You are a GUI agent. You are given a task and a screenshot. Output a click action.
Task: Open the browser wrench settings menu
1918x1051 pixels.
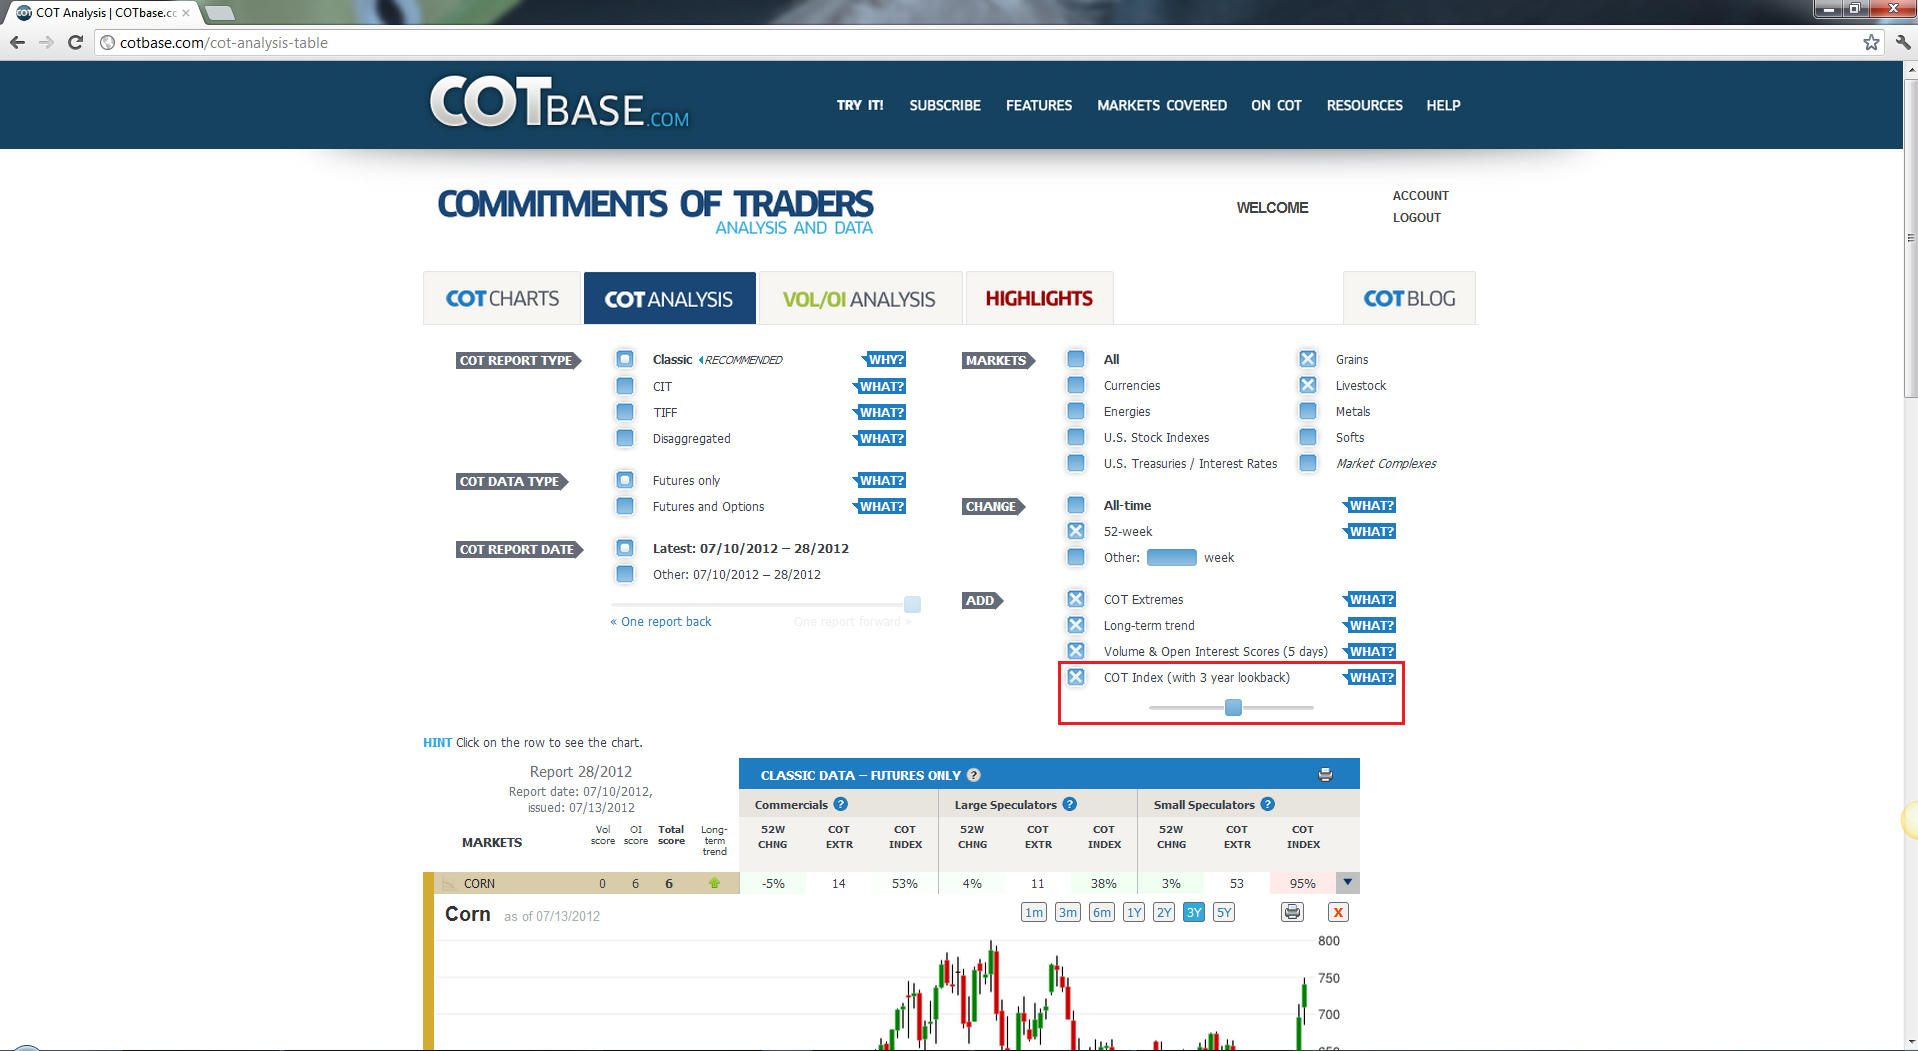tap(1902, 42)
